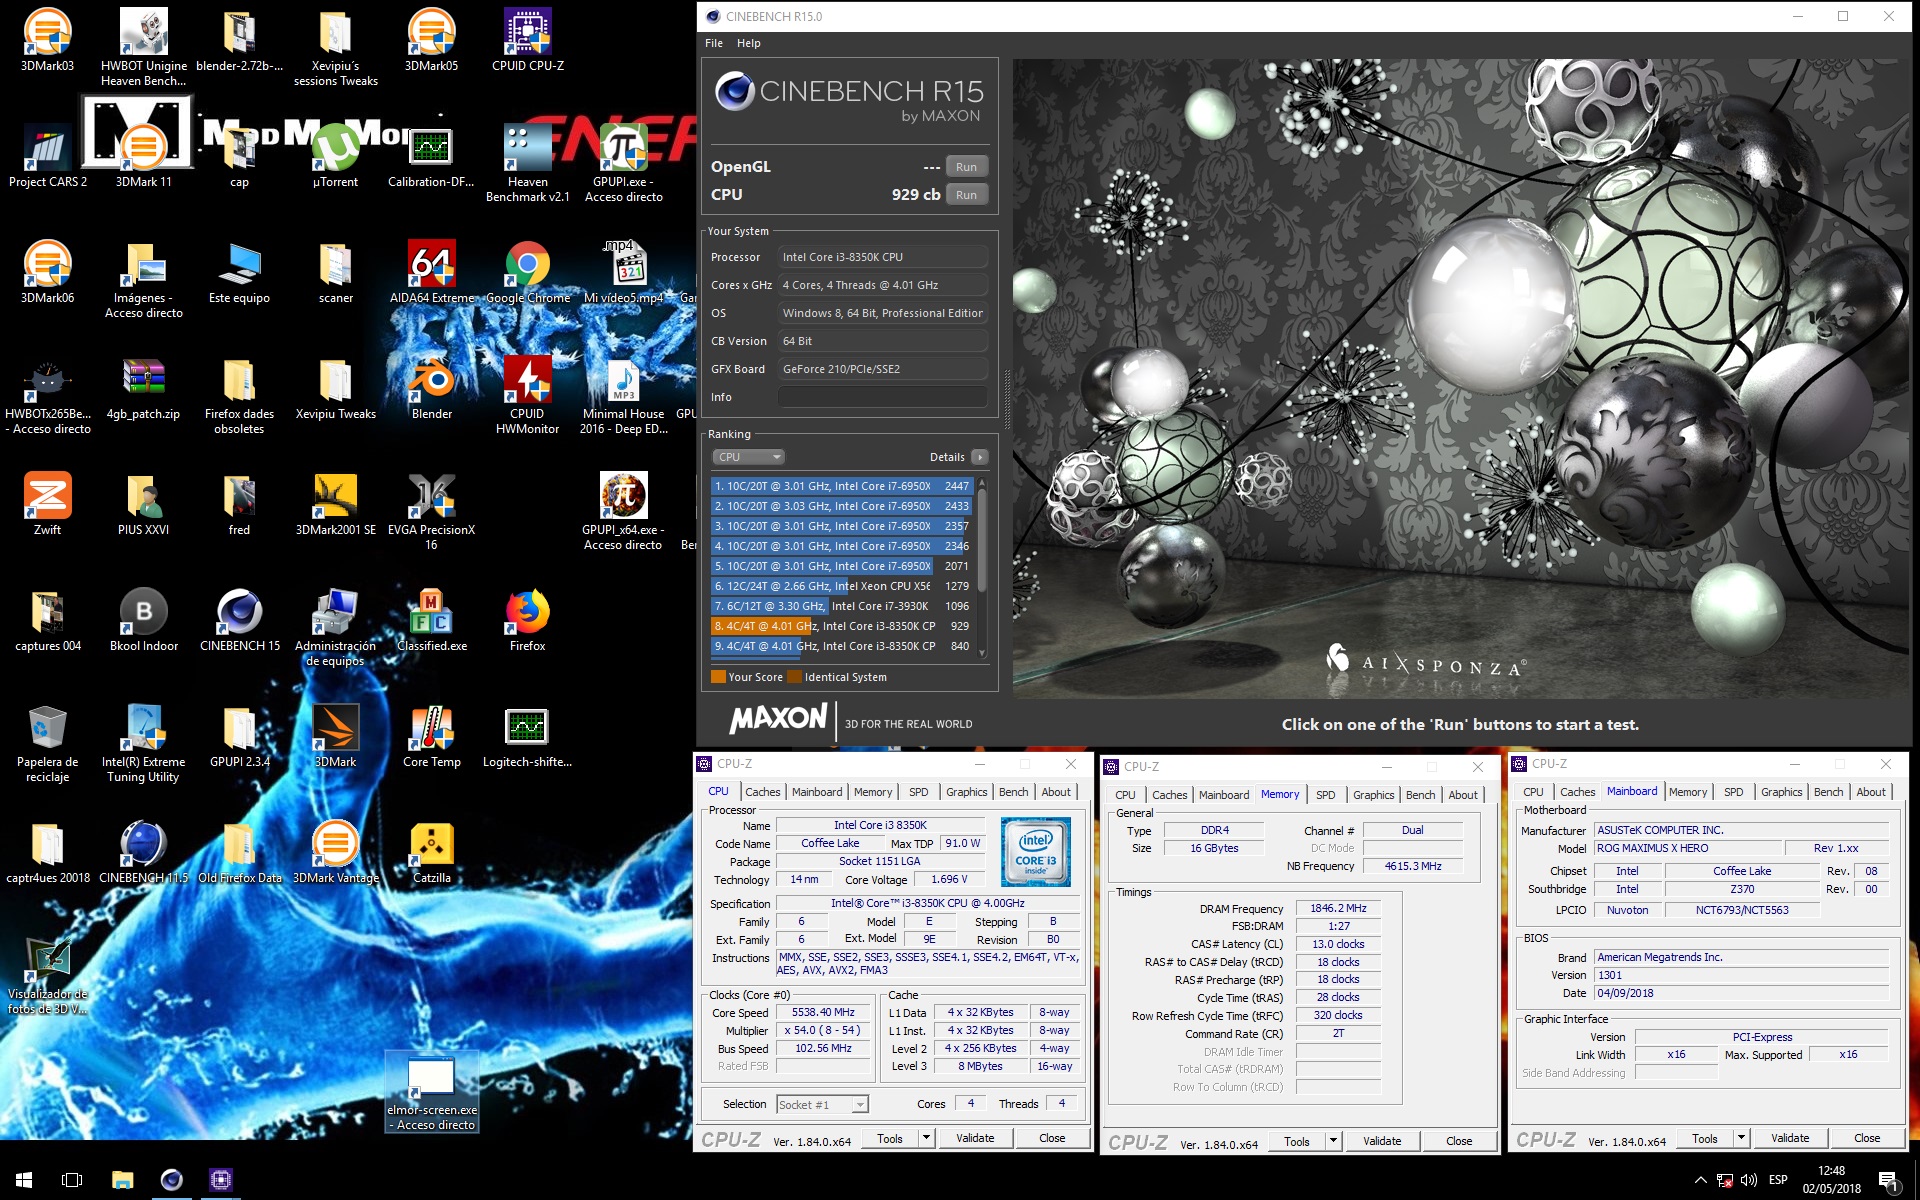Viewport: 1920px width, 1200px height.
Task: Click the taskbar volume icon
Action: pos(1749,1180)
